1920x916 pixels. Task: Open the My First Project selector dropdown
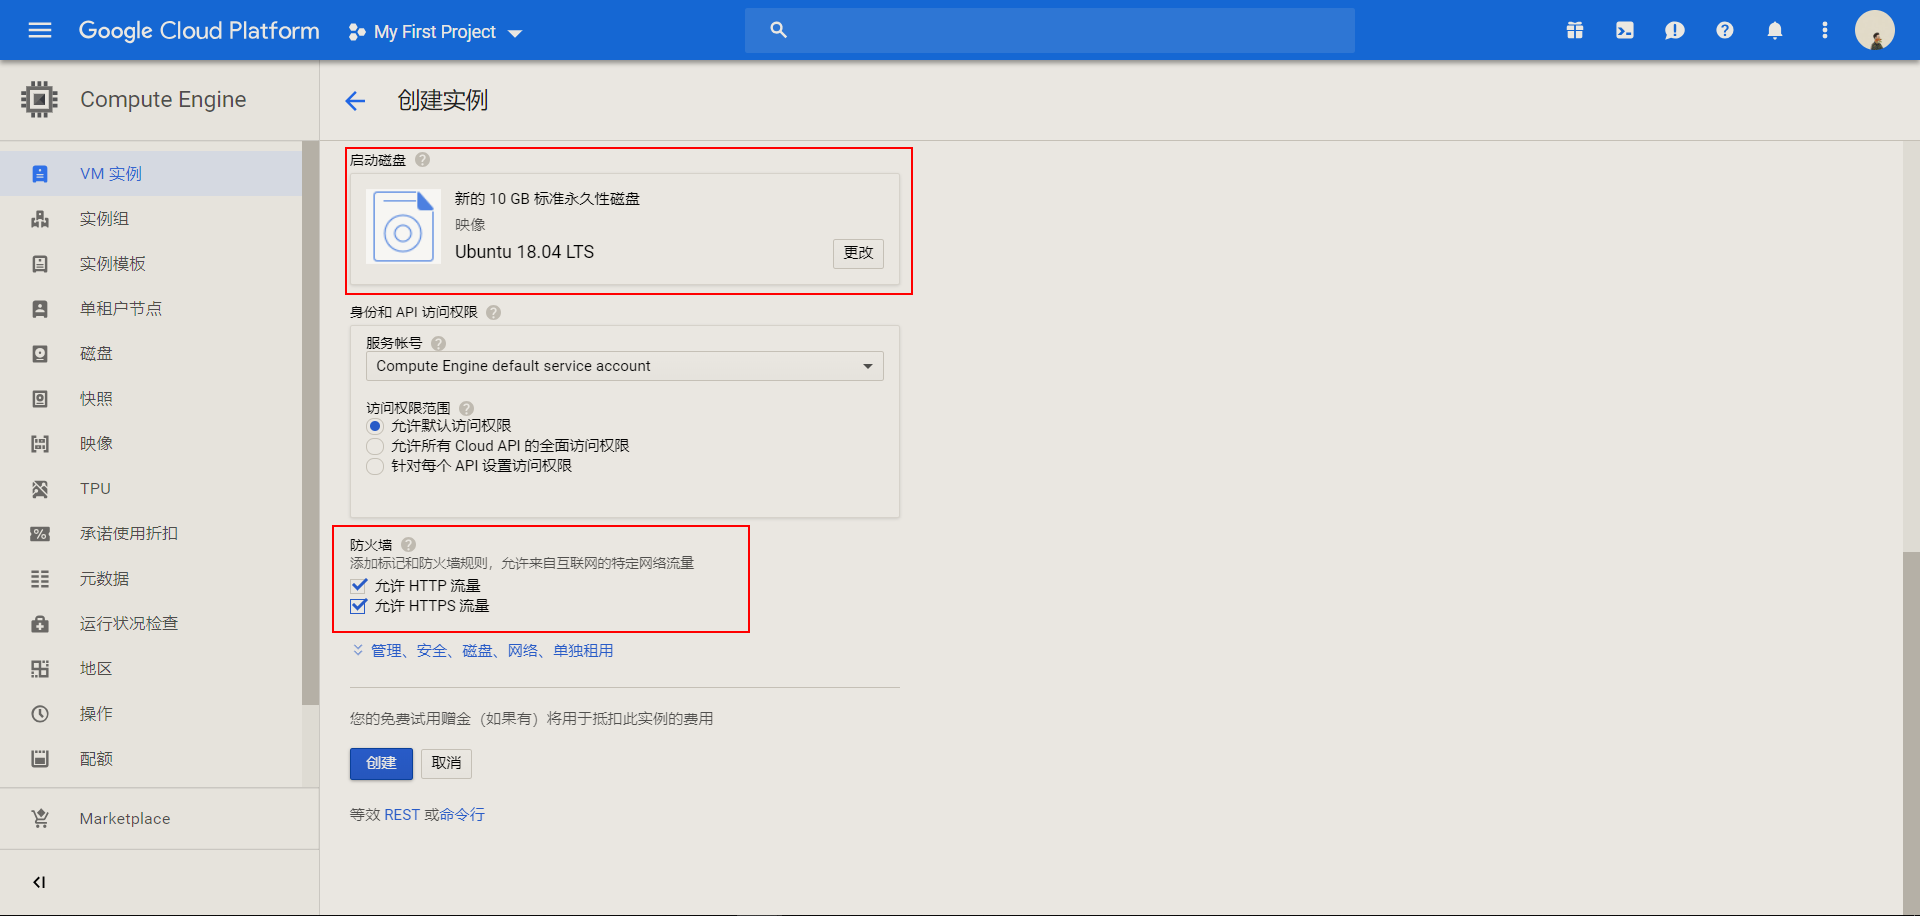435,32
